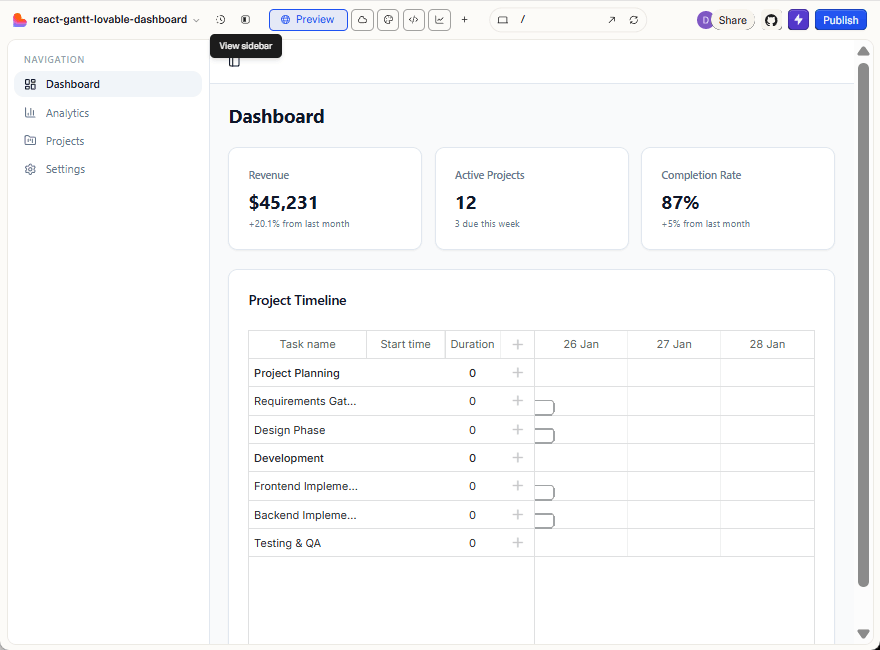Viewport: 880px width, 650px height.
Task: Click the lightning bolt upgrade icon
Action: (797, 19)
